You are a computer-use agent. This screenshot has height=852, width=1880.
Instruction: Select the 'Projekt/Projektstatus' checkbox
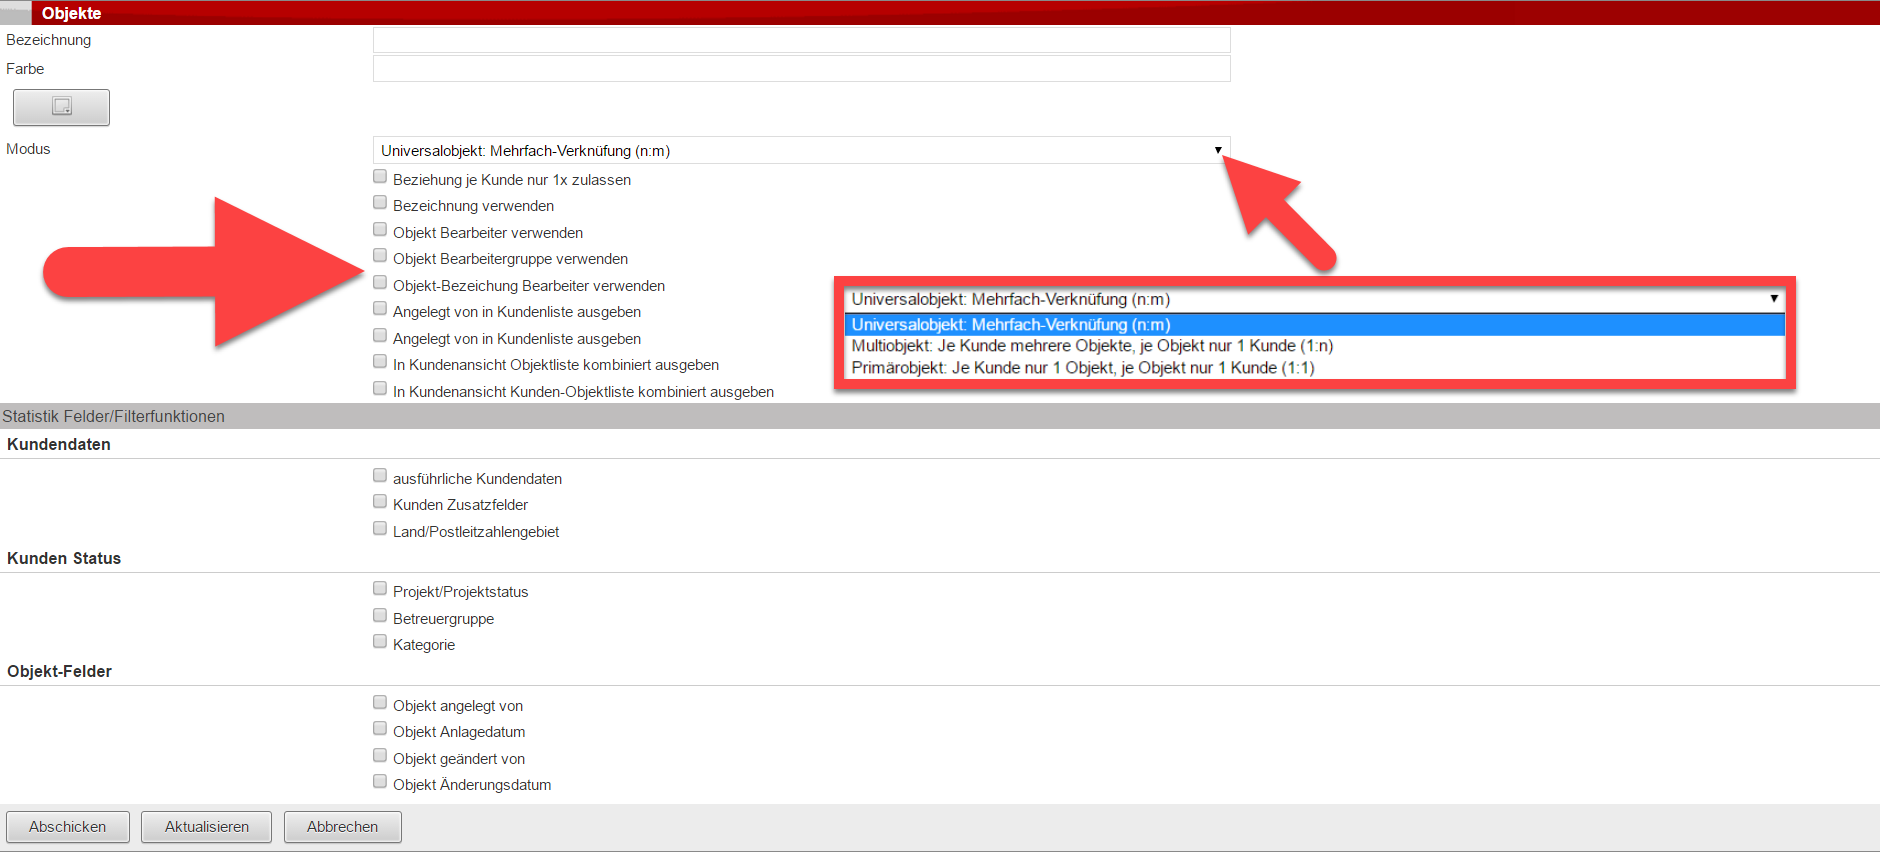[x=380, y=589]
